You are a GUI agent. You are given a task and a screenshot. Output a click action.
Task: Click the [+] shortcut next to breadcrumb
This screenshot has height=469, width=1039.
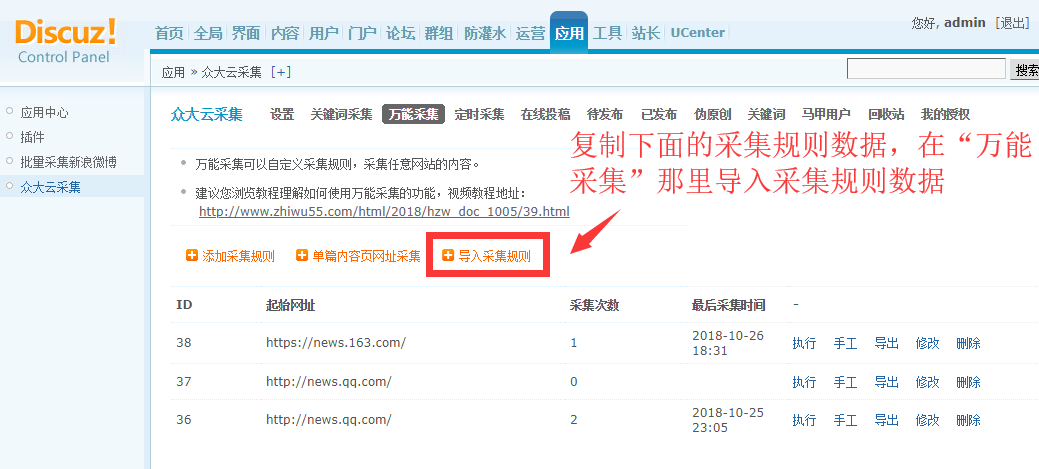(281, 72)
